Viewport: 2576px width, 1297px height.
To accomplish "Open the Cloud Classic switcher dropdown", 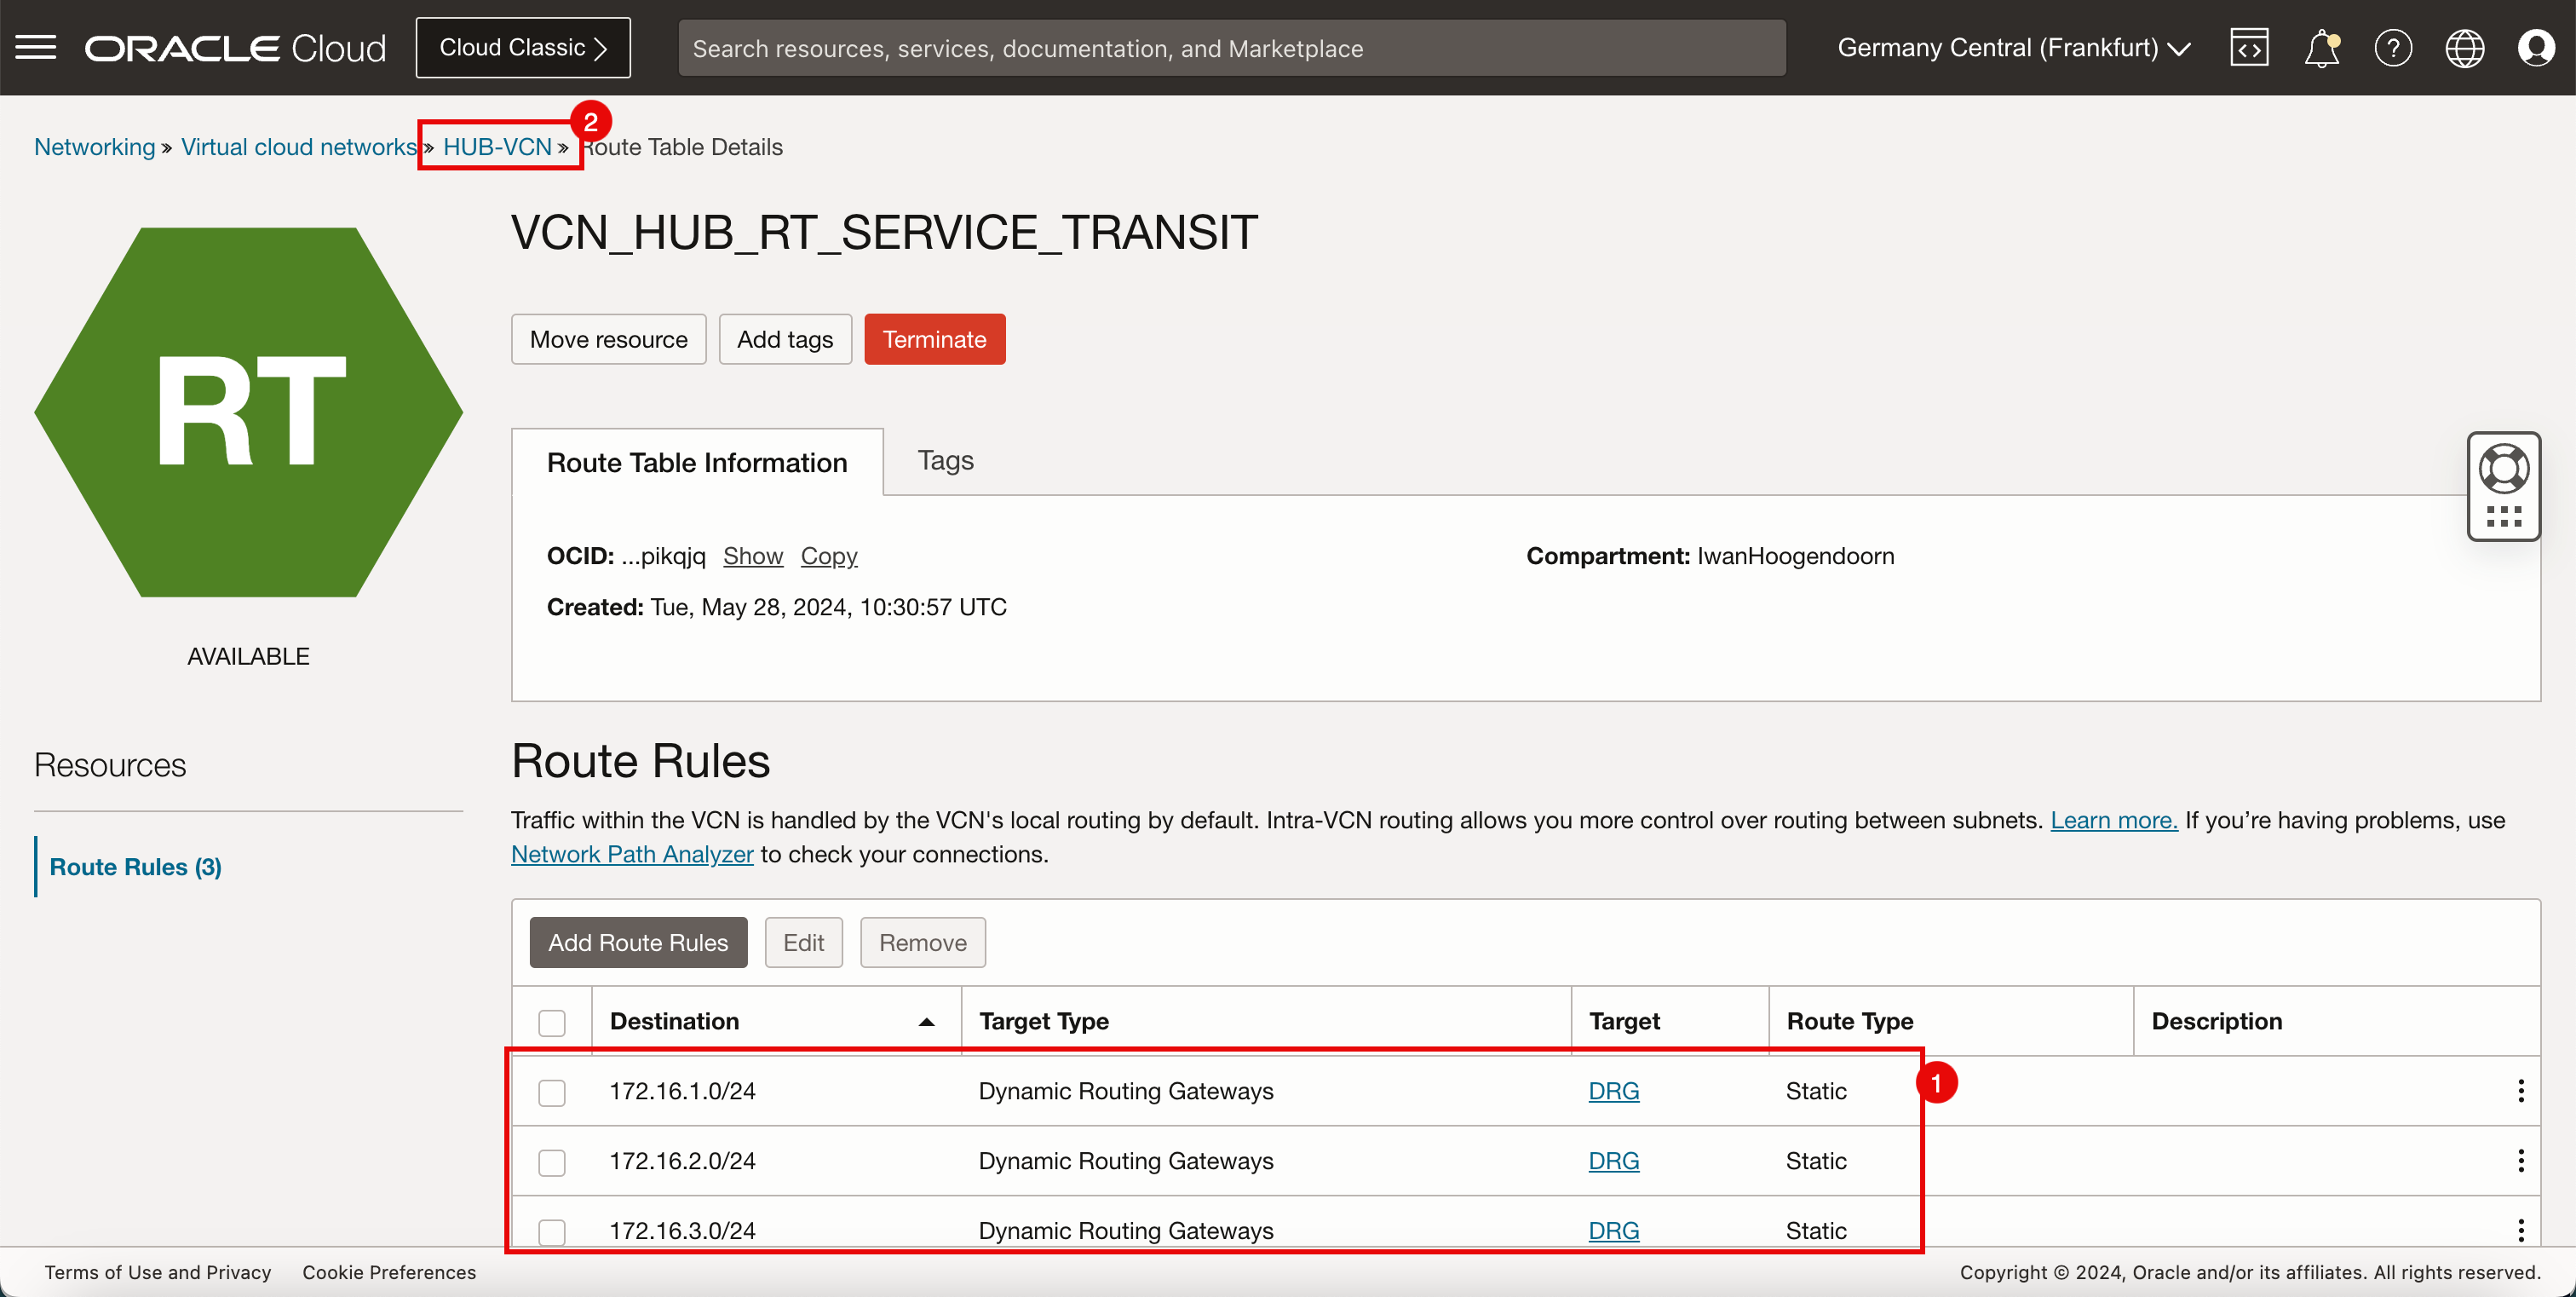I will [522, 46].
